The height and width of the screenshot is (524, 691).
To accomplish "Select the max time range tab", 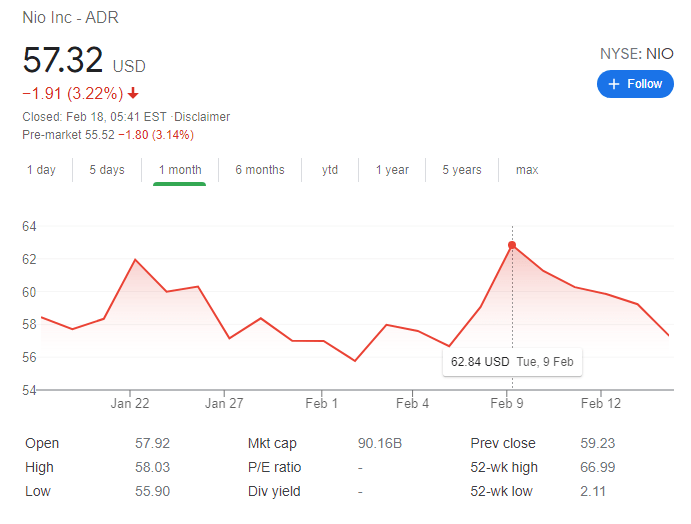I will click(x=527, y=170).
